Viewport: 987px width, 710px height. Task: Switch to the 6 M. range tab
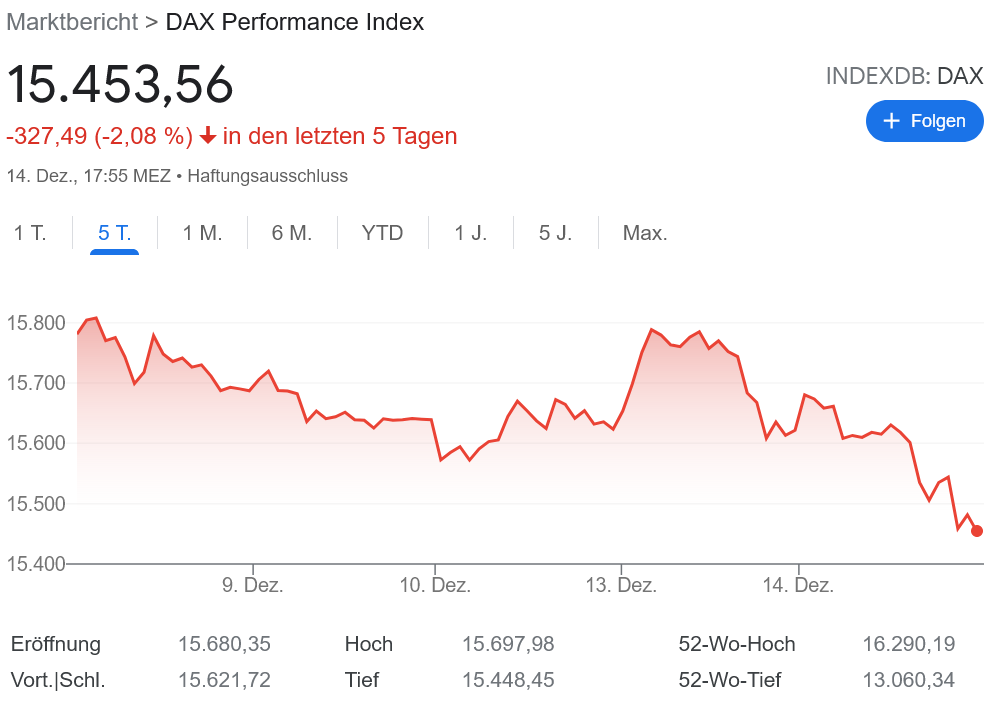pos(292,233)
